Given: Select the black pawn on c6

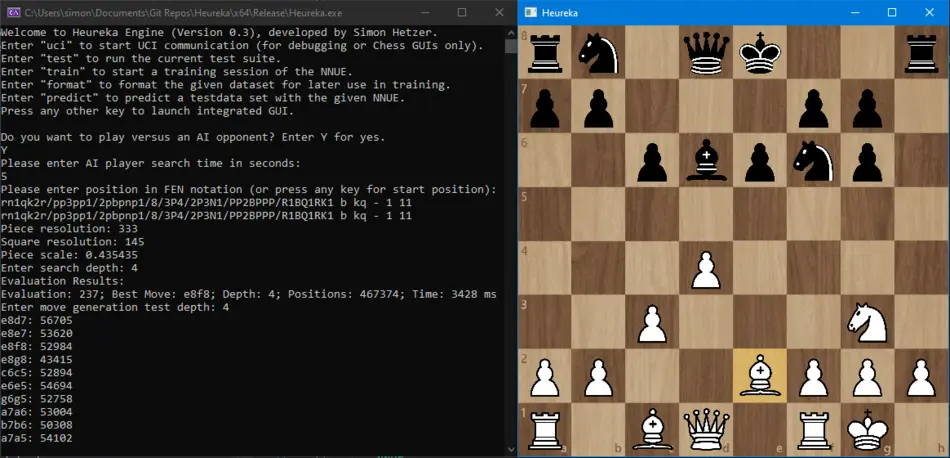Looking at the screenshot, I should pyautogui.click(x=653, y=159).
